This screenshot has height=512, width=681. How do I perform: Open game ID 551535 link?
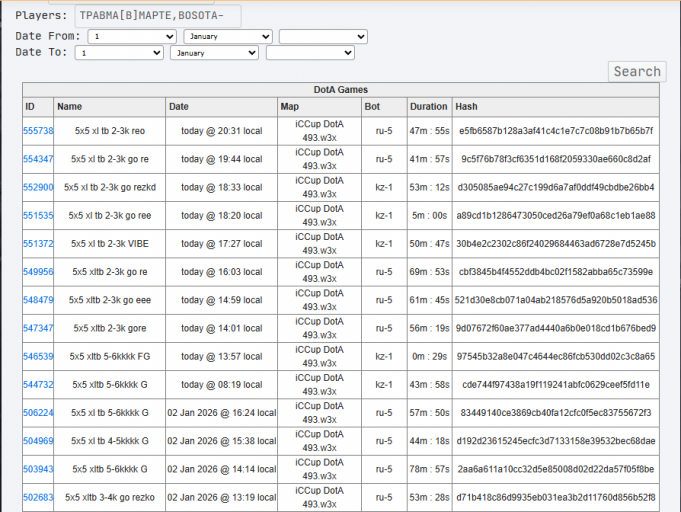pos(38,215)
